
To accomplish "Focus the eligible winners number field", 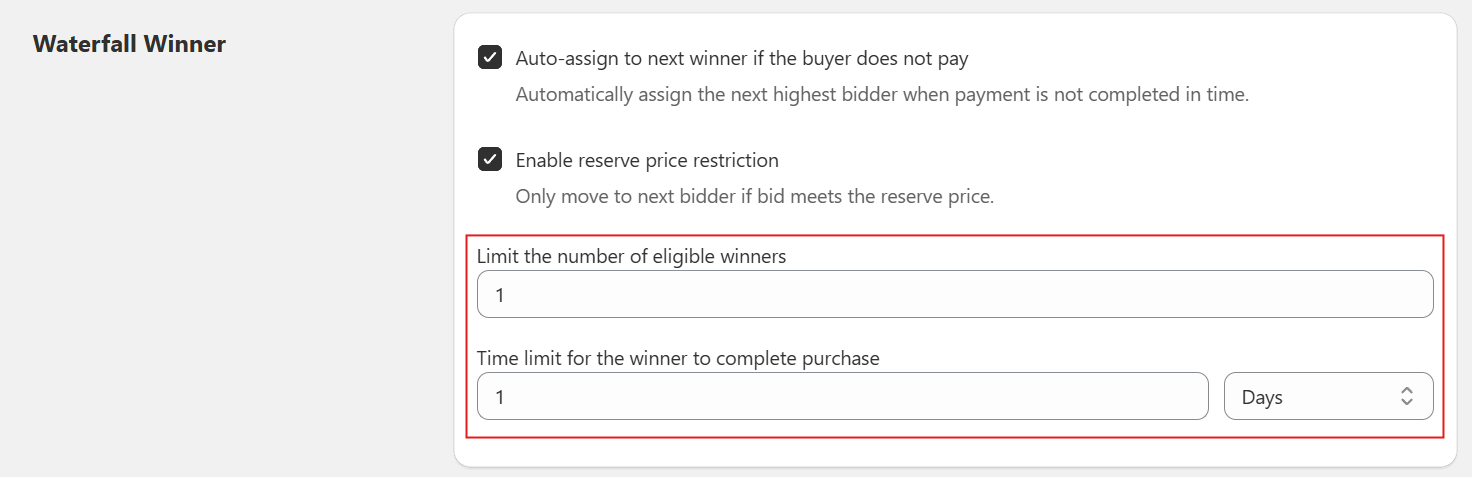I will point(955,295).
